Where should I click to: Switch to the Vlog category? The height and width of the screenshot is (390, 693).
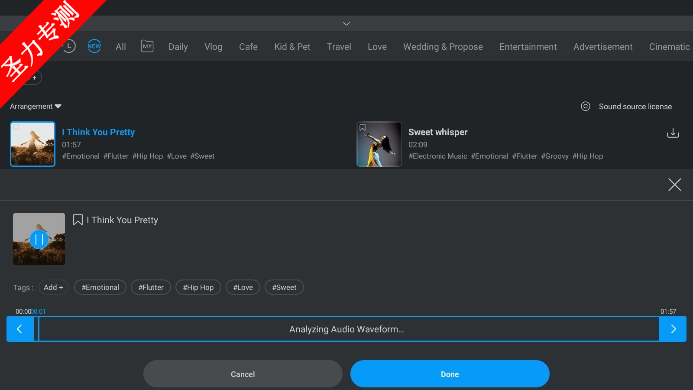213,47
